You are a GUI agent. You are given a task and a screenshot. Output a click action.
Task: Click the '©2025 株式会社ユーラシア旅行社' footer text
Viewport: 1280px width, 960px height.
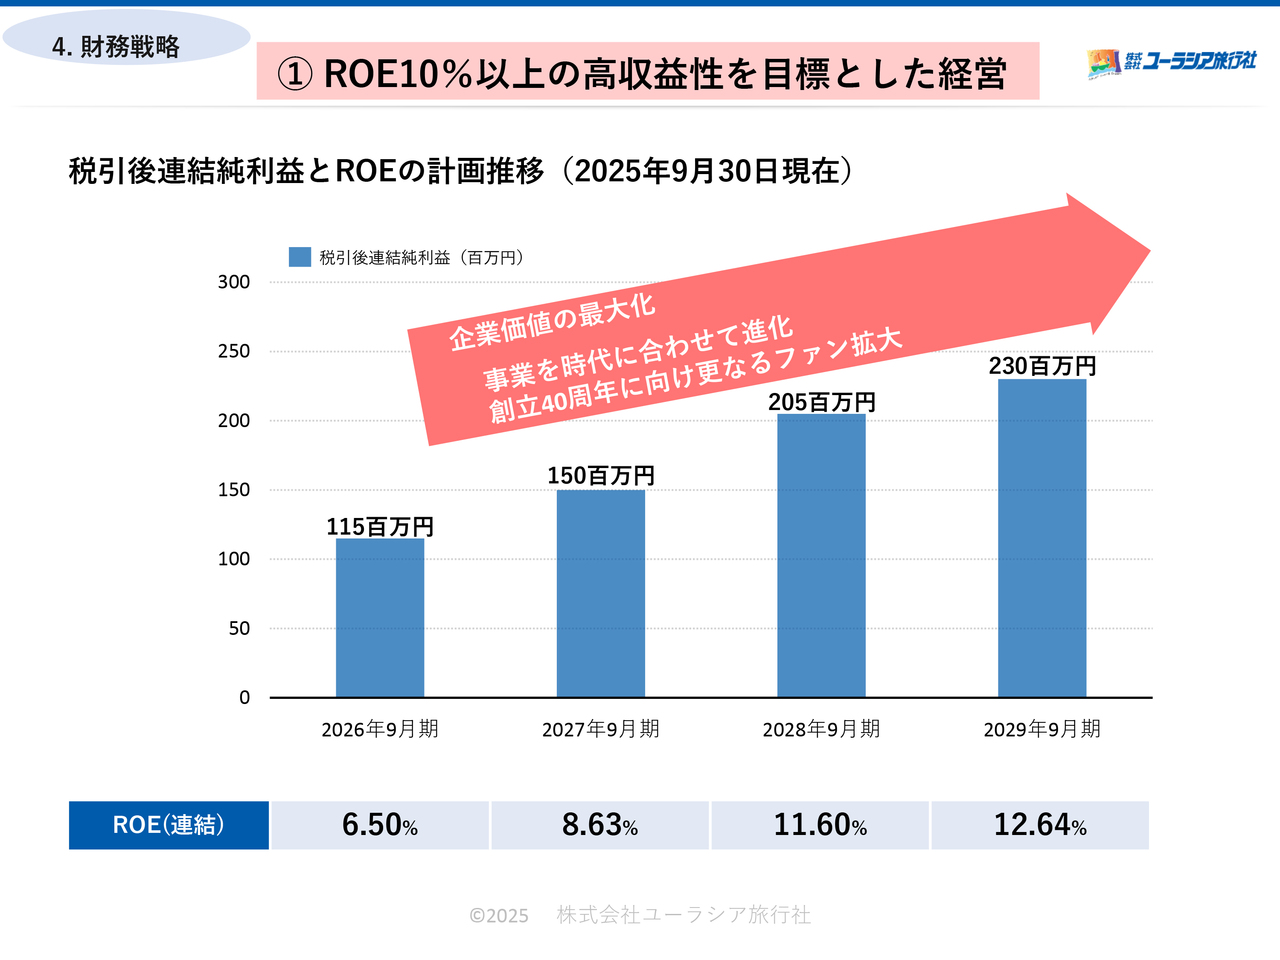coord(640,915)
